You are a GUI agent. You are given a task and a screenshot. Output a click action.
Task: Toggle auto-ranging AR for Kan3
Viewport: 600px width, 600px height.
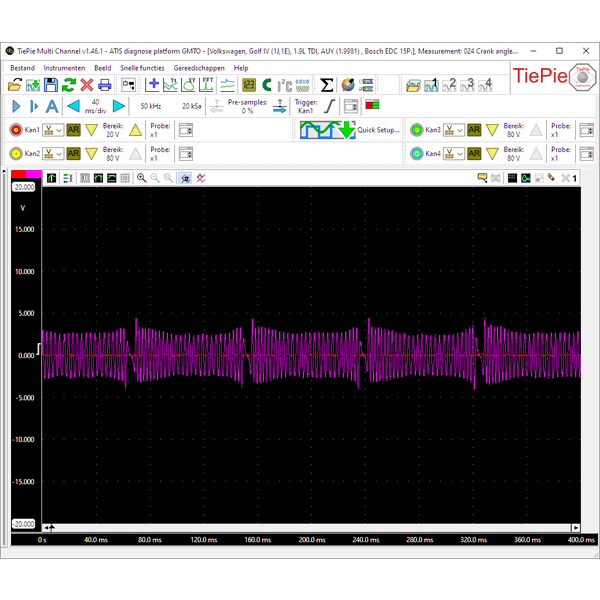[x=474, y=130]
